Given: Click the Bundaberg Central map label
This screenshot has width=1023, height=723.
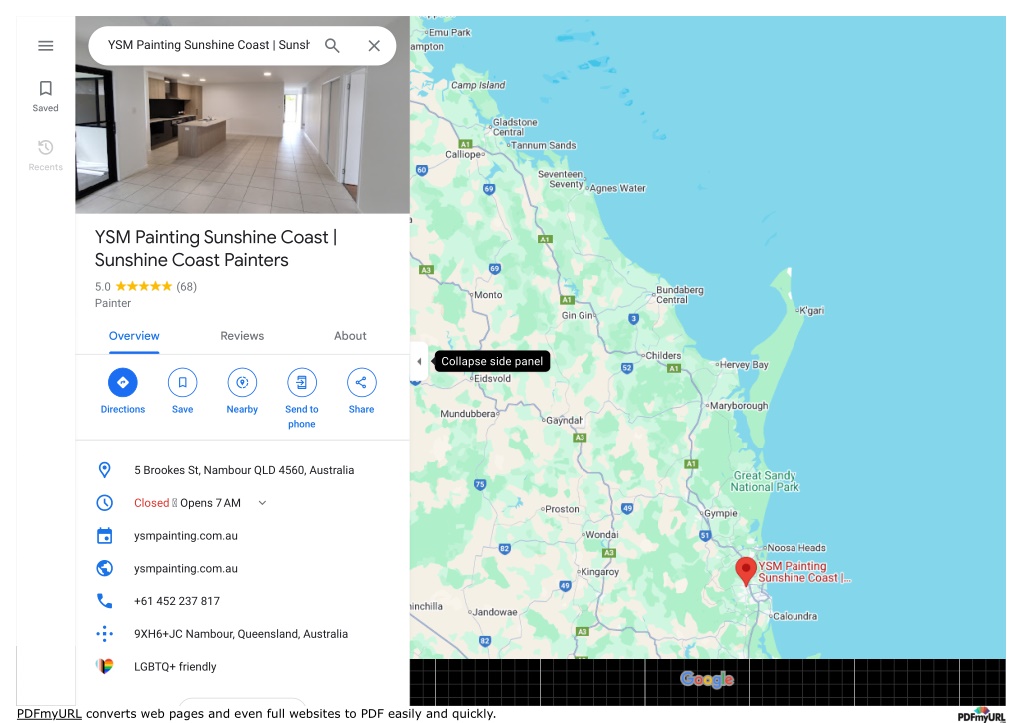Looking at the screenshot, I should click(680, 295).
